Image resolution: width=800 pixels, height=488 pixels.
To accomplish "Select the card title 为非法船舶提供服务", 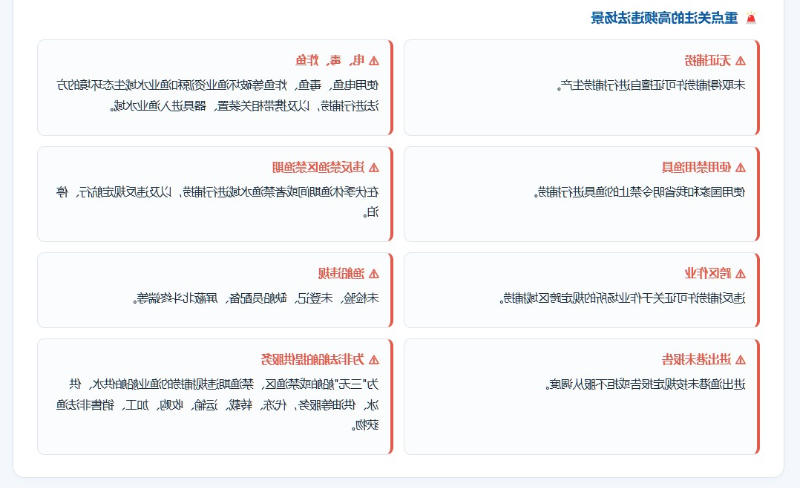I will (x=313, y=359).
